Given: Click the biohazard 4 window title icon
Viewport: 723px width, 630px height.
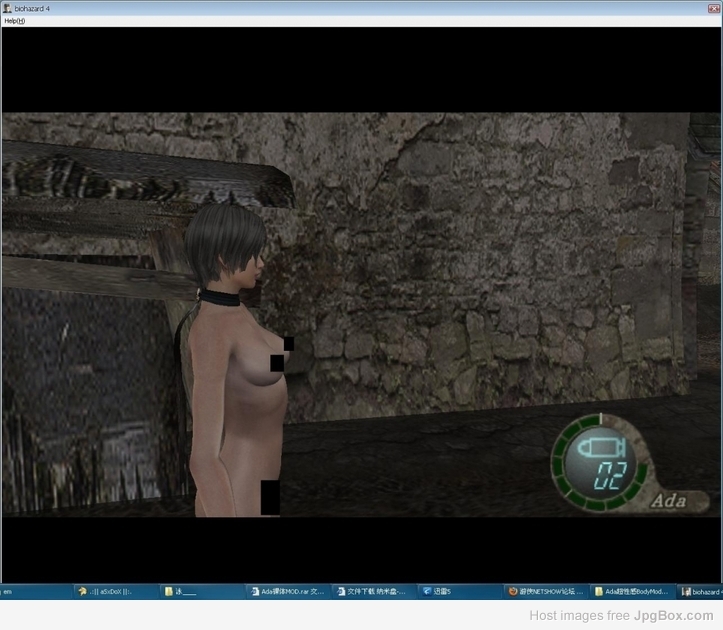Looking at the screenshot, I should (7, 8).
